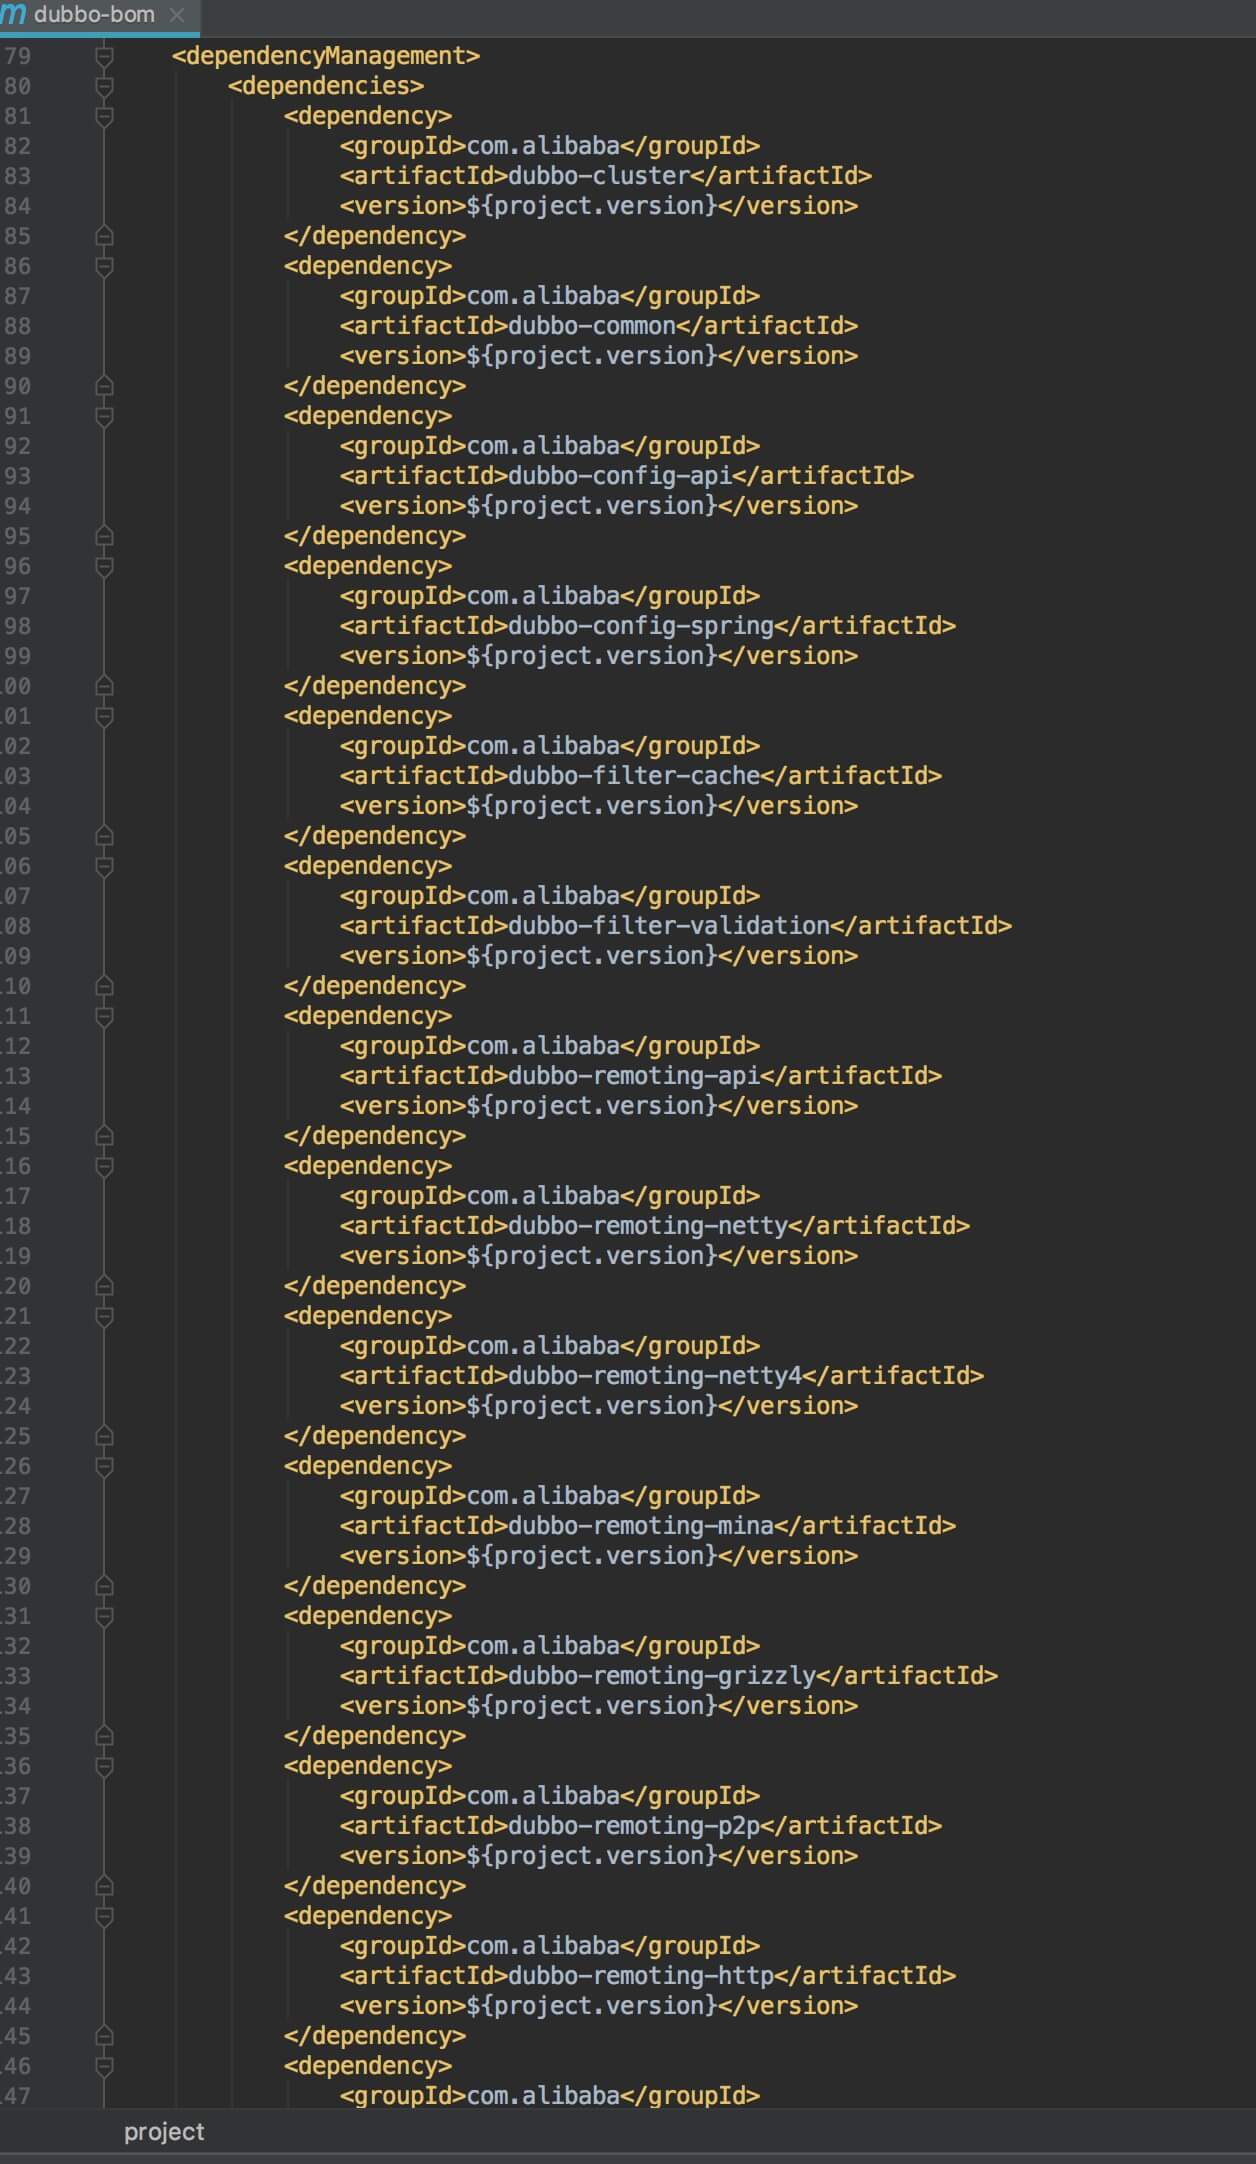Place cursor on dubbo-filter-validation artifactId text
This screenshot has width=1256, height=2164.
669,926
